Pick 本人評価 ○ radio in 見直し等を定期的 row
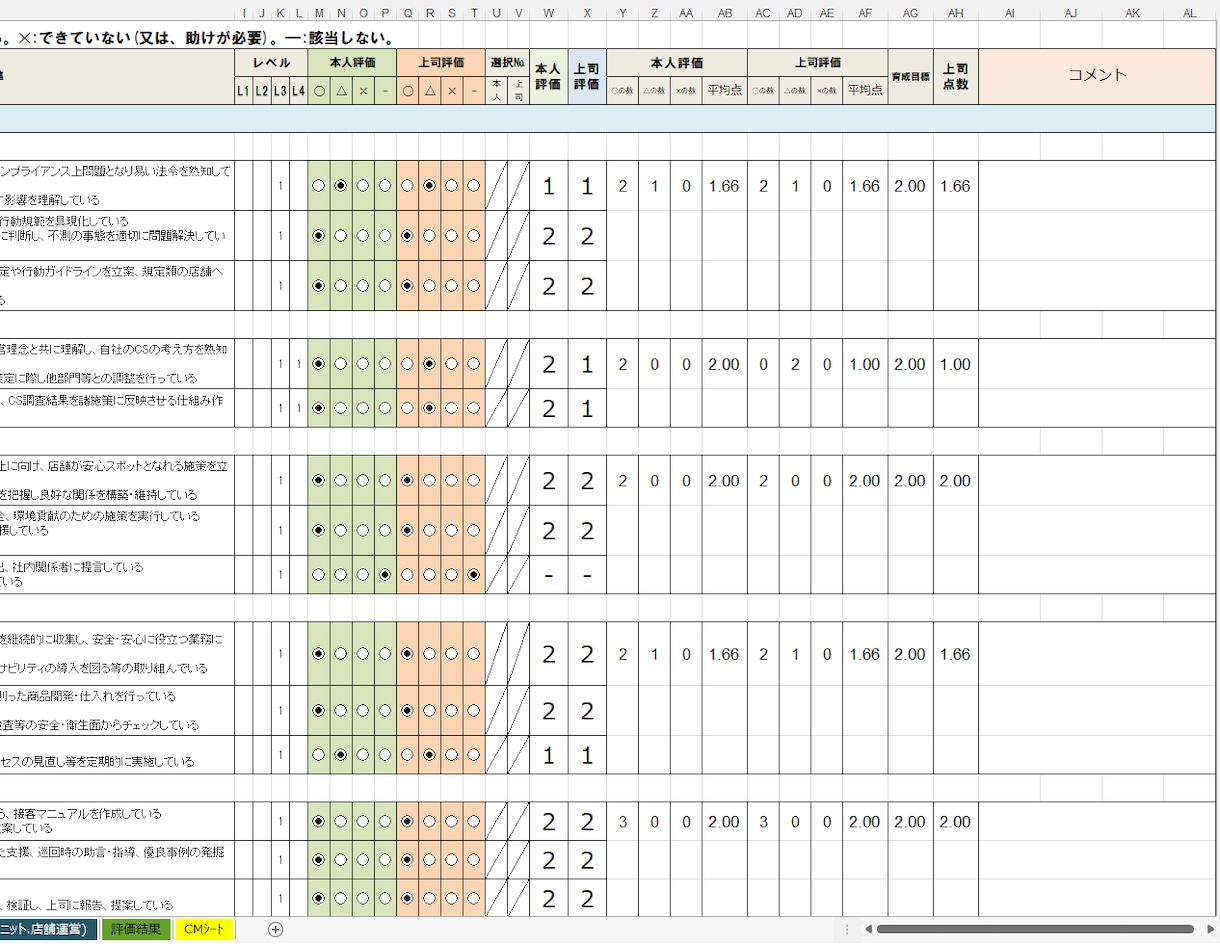This screenshot has width=1220, height=944. tap(319, 755)
